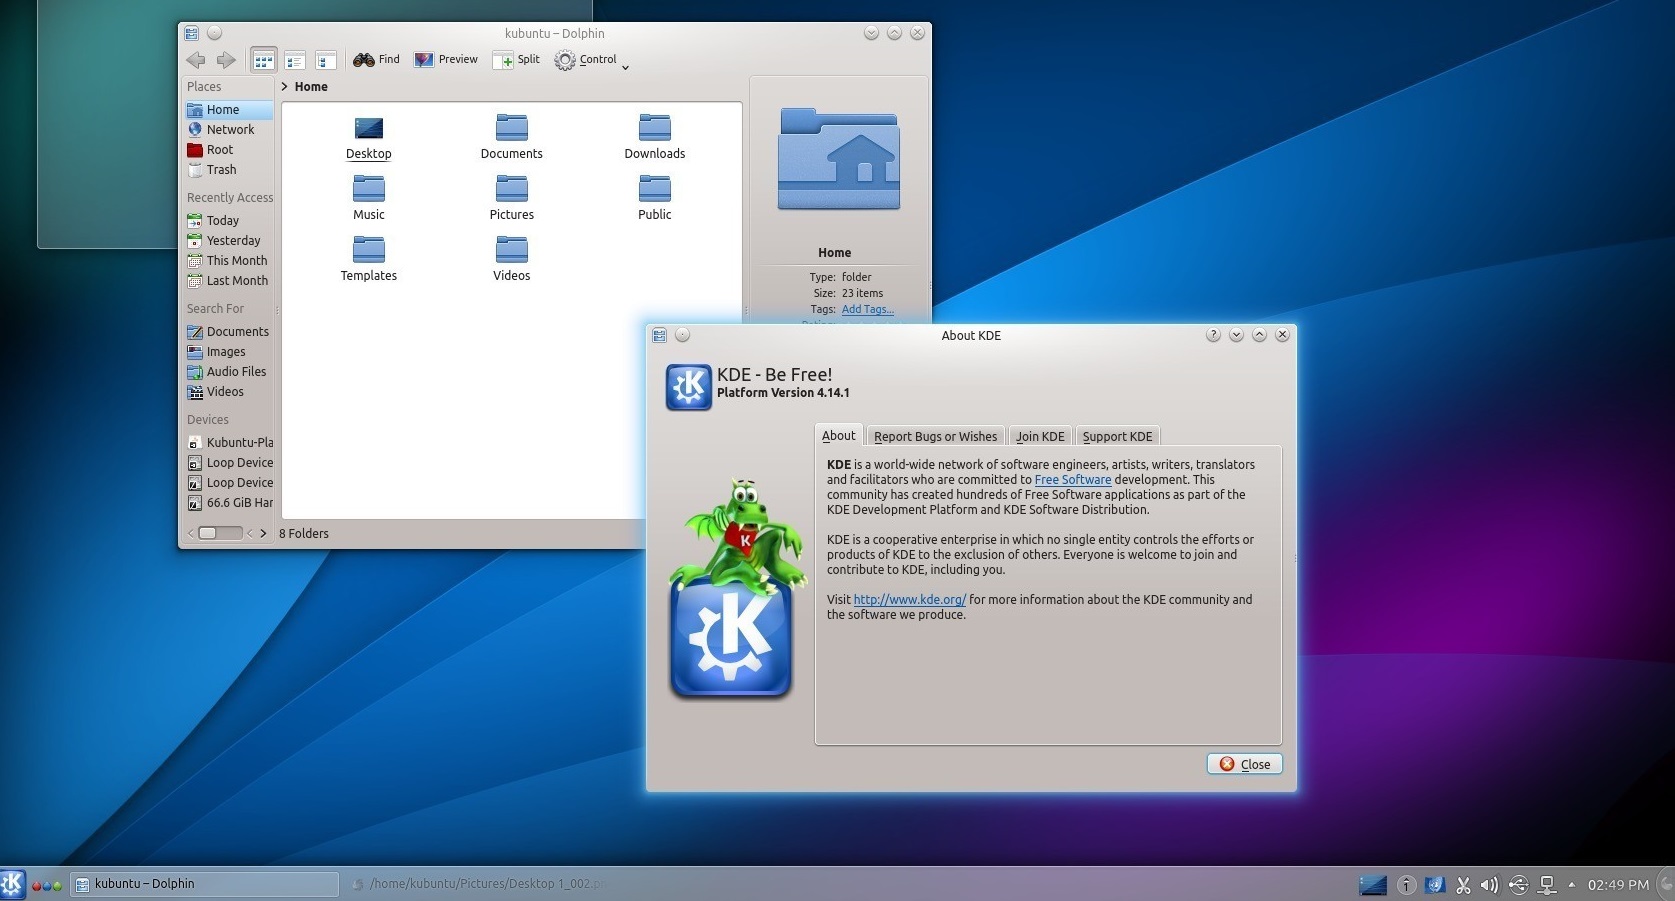This screenshot has height=901, width=1675.
Task: Search for Documents in sidebar
Action: click(x=229, y=332)
